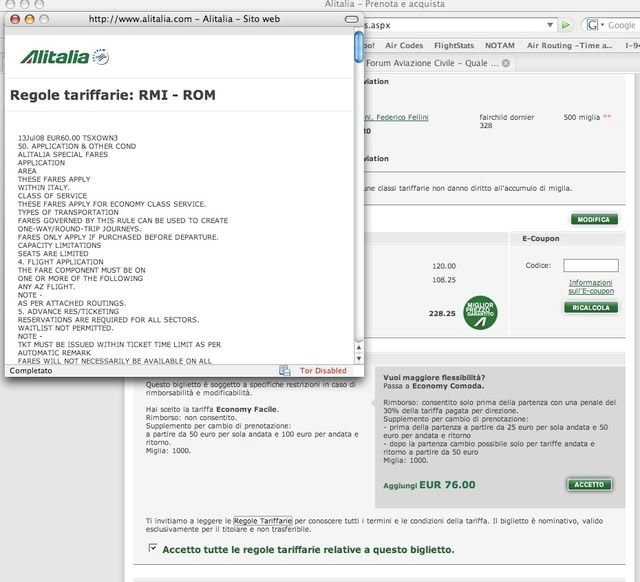The width and height of the screenshot is (640, 582).
Task: Click the Google search input field
Action: [x=622, y=25]
